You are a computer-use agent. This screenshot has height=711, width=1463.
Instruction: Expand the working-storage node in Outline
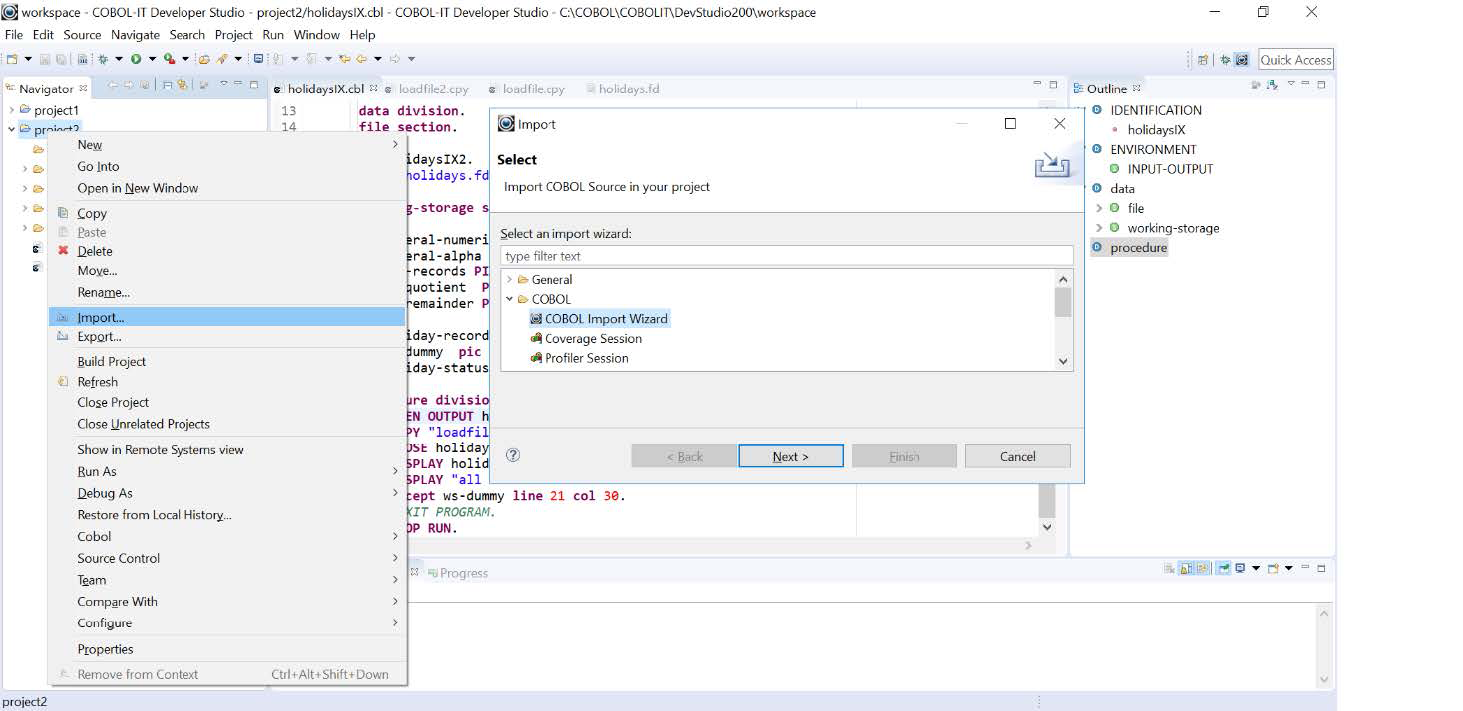click(x=1099, y=228)
